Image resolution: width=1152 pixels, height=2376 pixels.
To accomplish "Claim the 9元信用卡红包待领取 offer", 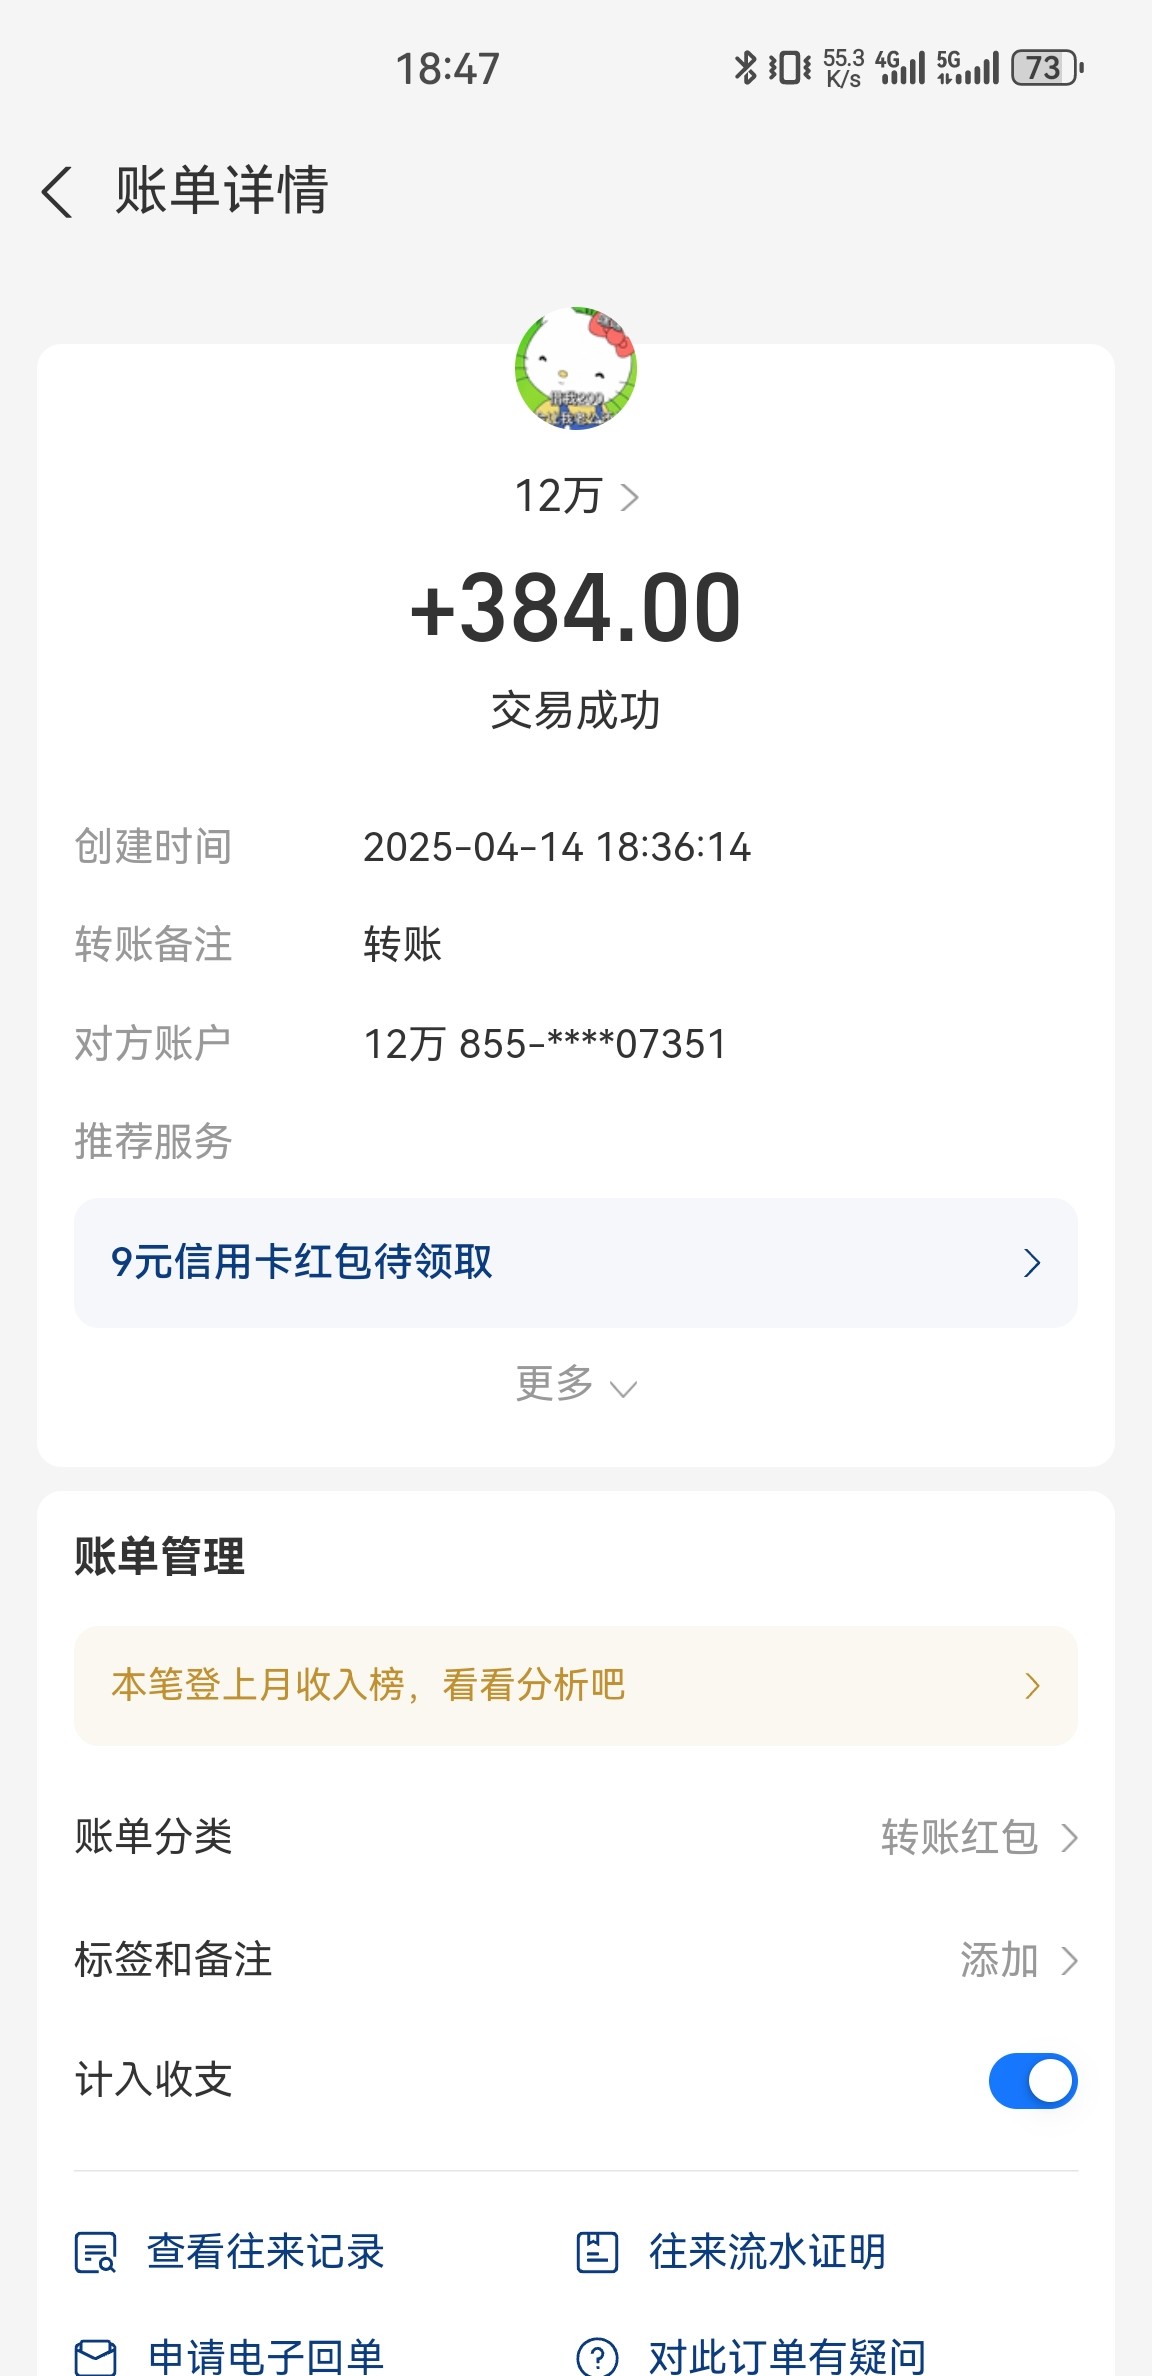I will point(576,1263).
